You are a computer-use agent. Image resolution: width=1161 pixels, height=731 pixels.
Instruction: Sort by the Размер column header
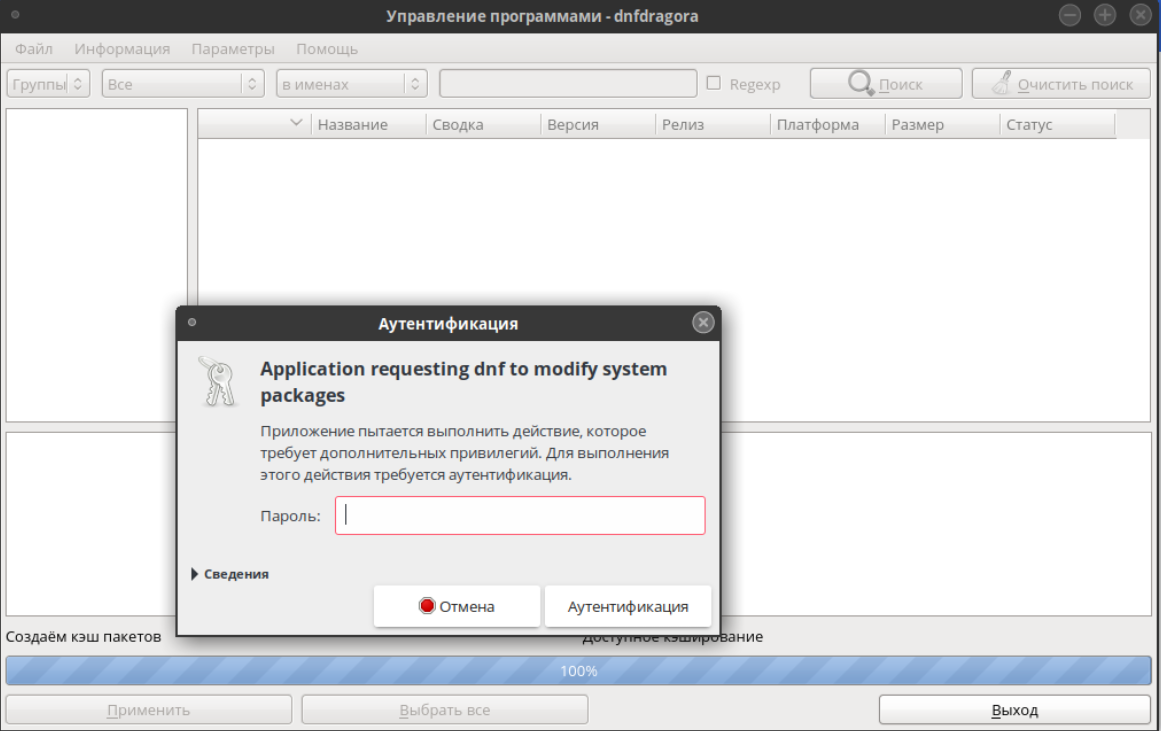(x=942, y=124)
